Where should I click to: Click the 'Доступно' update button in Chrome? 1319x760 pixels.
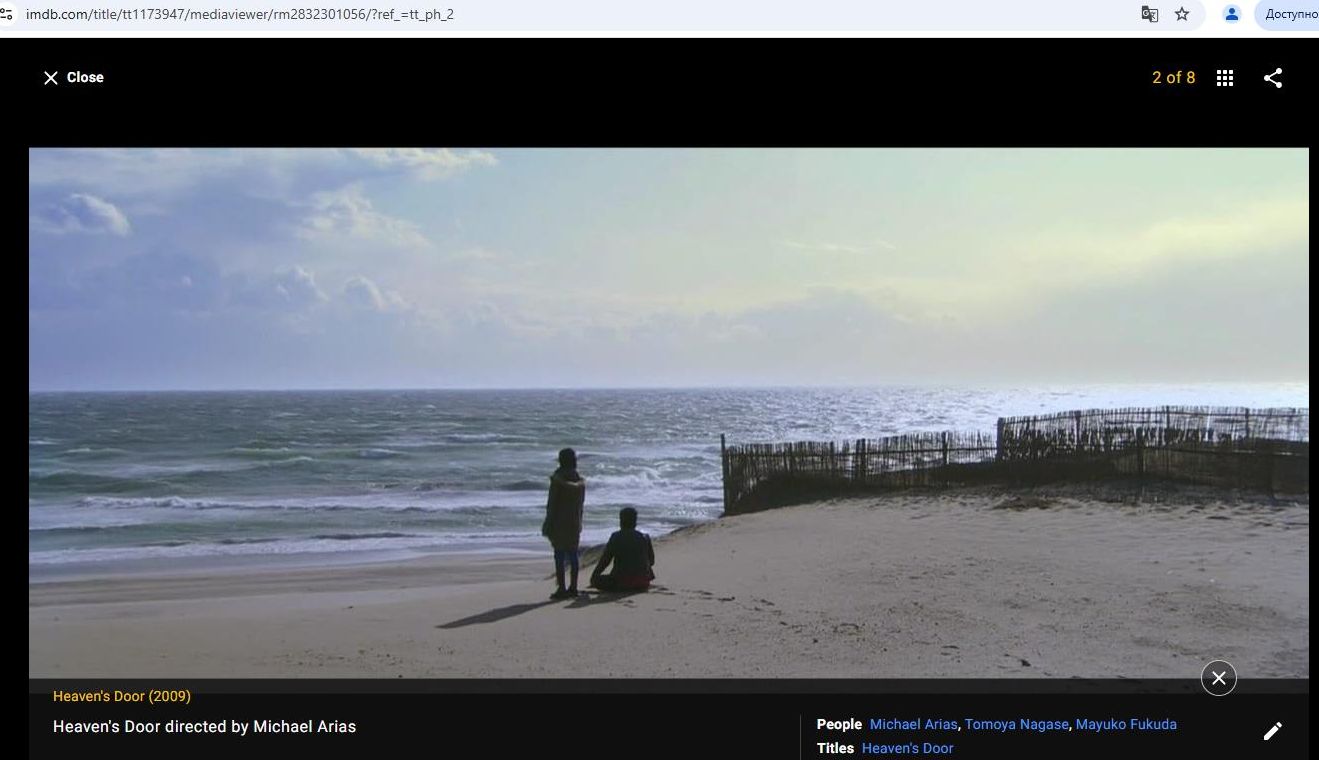[1288, 14]
